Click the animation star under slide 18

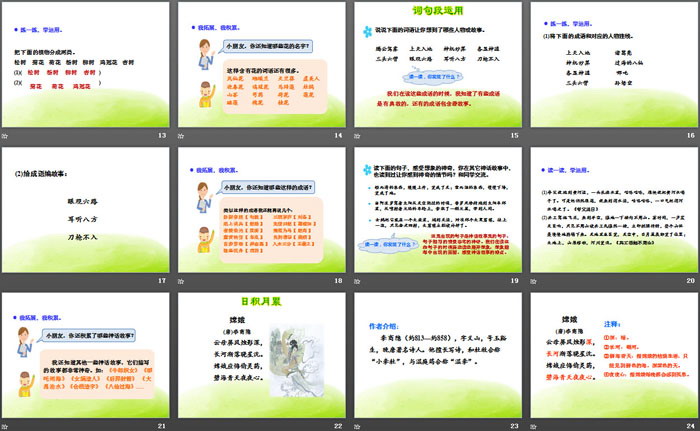click(181, 281)
